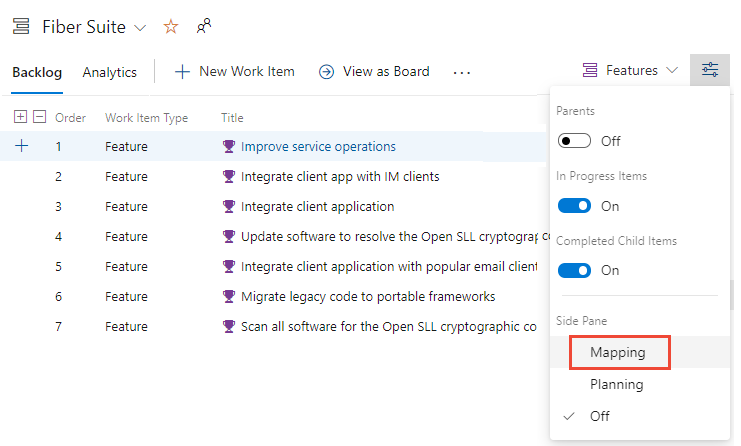The width and height of the screenshot is (741, 446).
Task: Add child item using row 1 plus icon
Action: [x=22, y=146]
